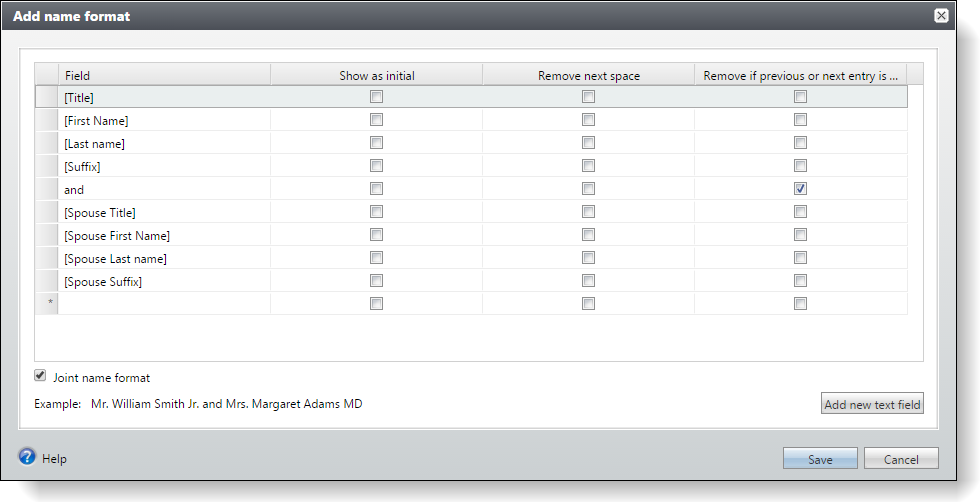
Task: Select the [First Name] field cell
Action: (x=164, y=120)
